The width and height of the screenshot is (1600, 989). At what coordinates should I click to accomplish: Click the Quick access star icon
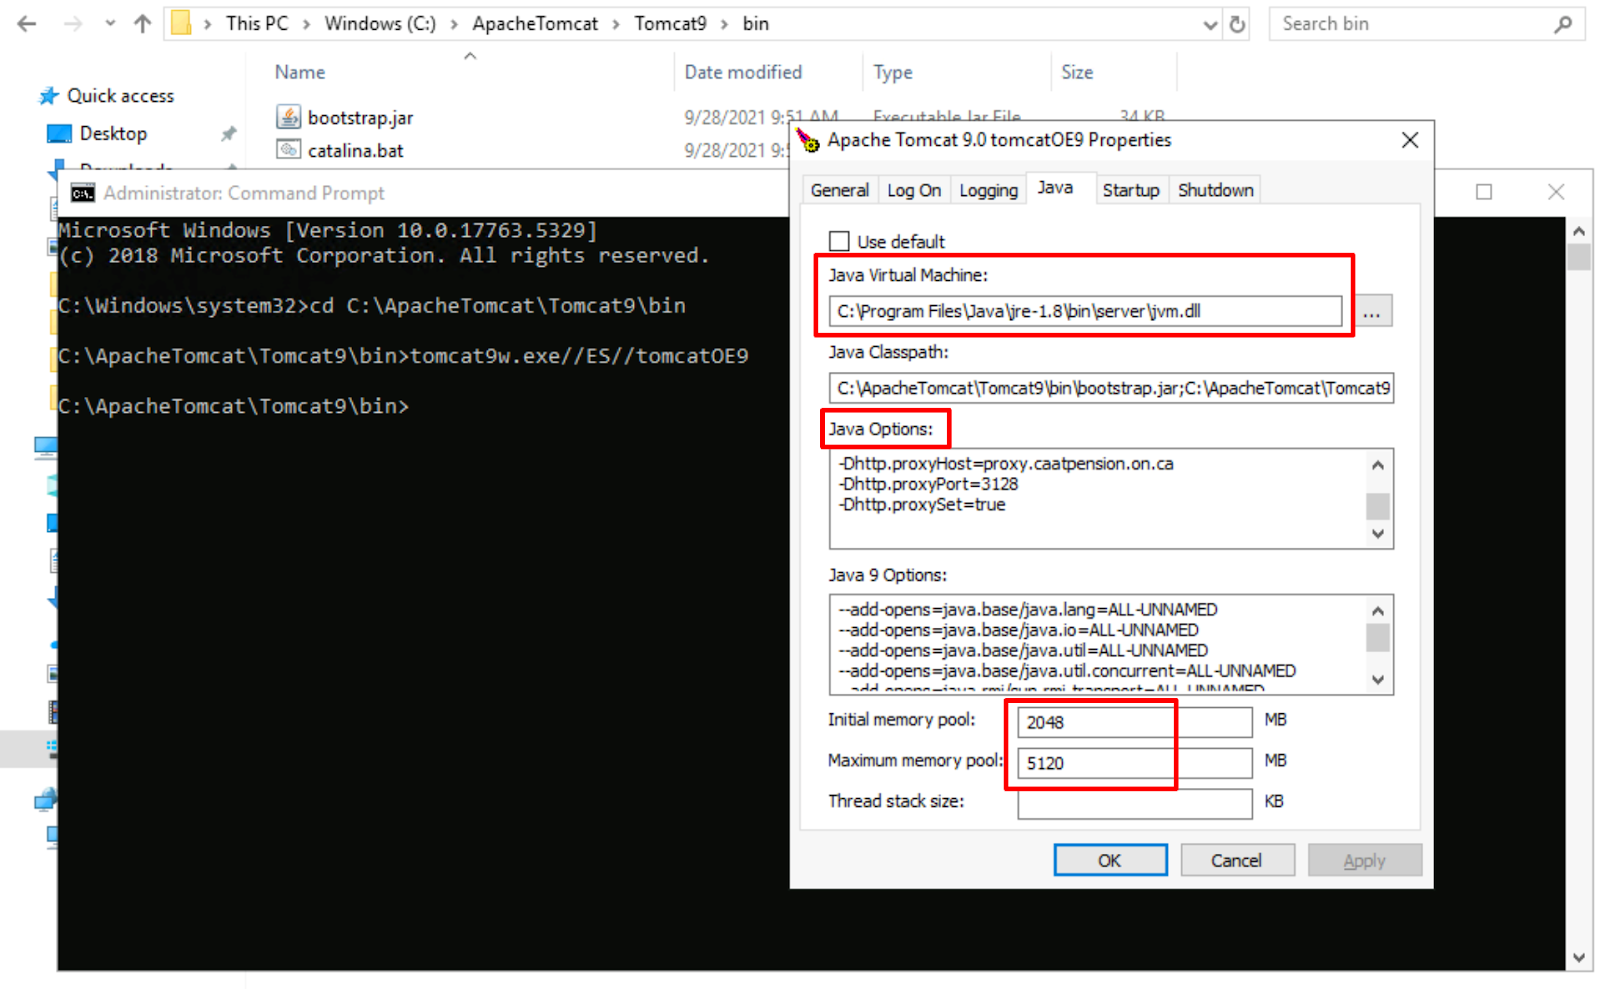49,96
